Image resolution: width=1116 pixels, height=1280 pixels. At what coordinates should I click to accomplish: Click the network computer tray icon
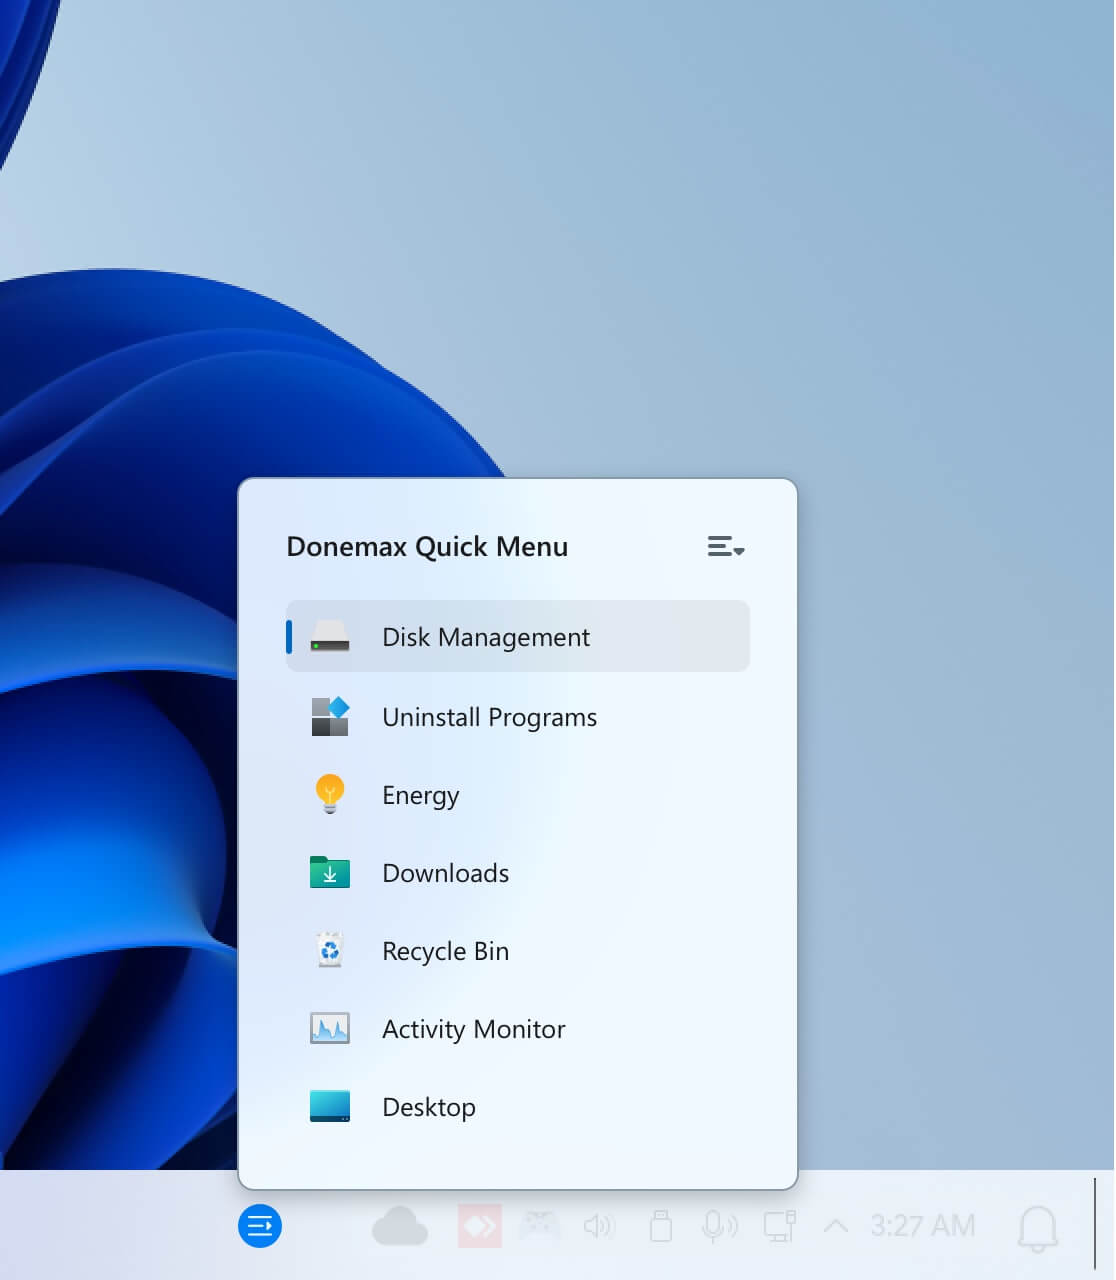click(x=779, y=1226)
